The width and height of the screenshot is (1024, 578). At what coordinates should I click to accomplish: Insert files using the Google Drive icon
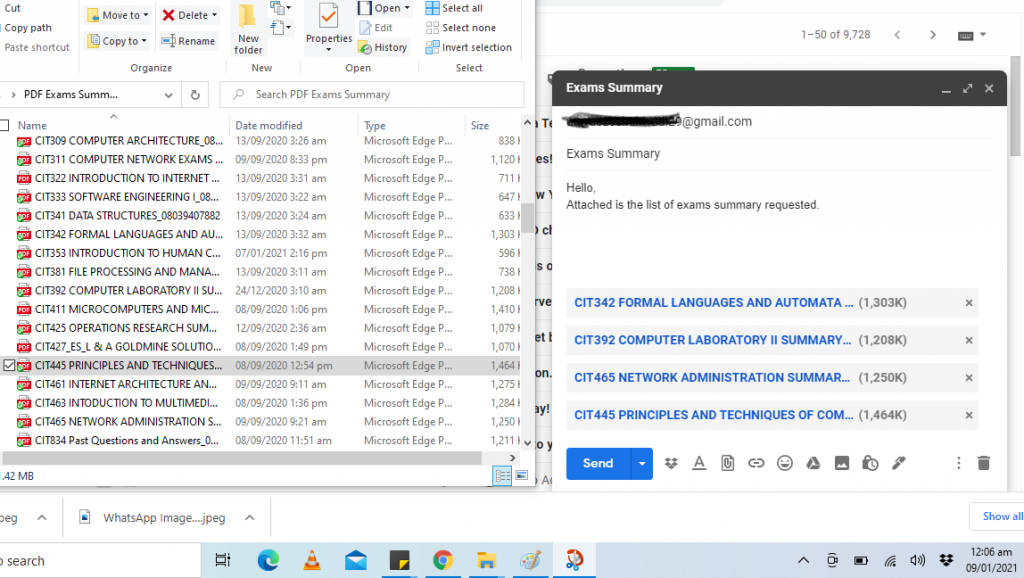814,463
